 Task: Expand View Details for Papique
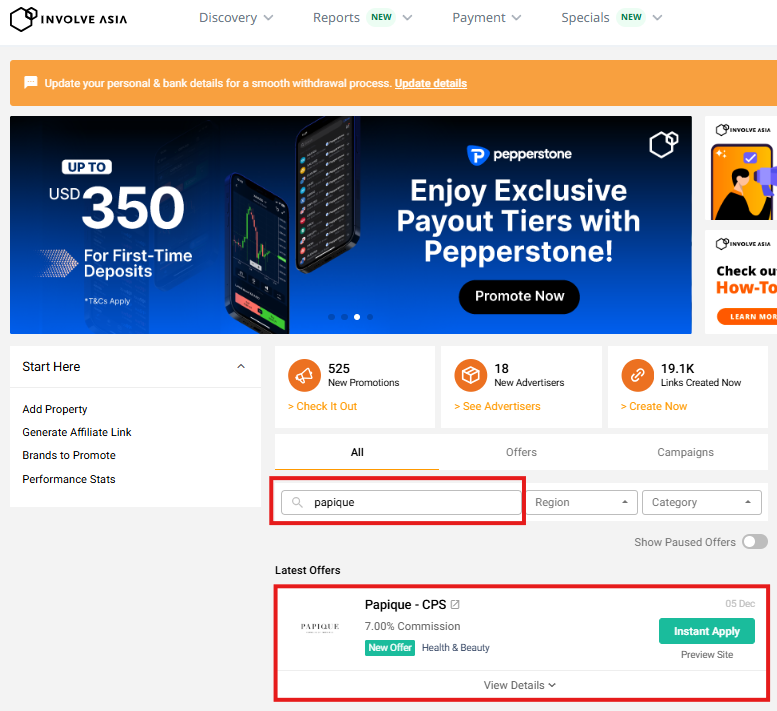[x=520, y=685]
